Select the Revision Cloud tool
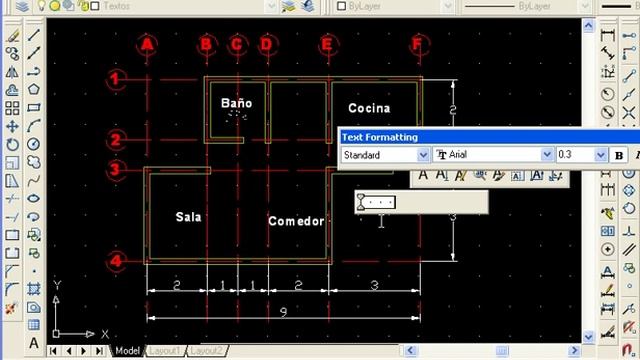The image size is (640, 360). 34,162
